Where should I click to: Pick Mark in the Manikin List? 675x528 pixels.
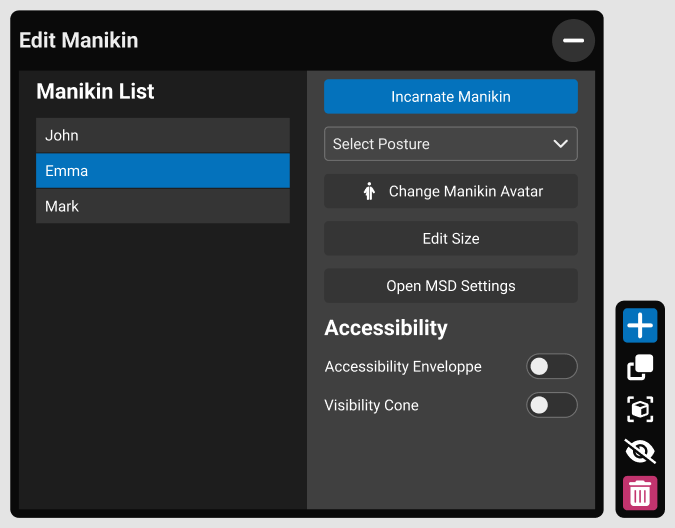pos(163,206)
